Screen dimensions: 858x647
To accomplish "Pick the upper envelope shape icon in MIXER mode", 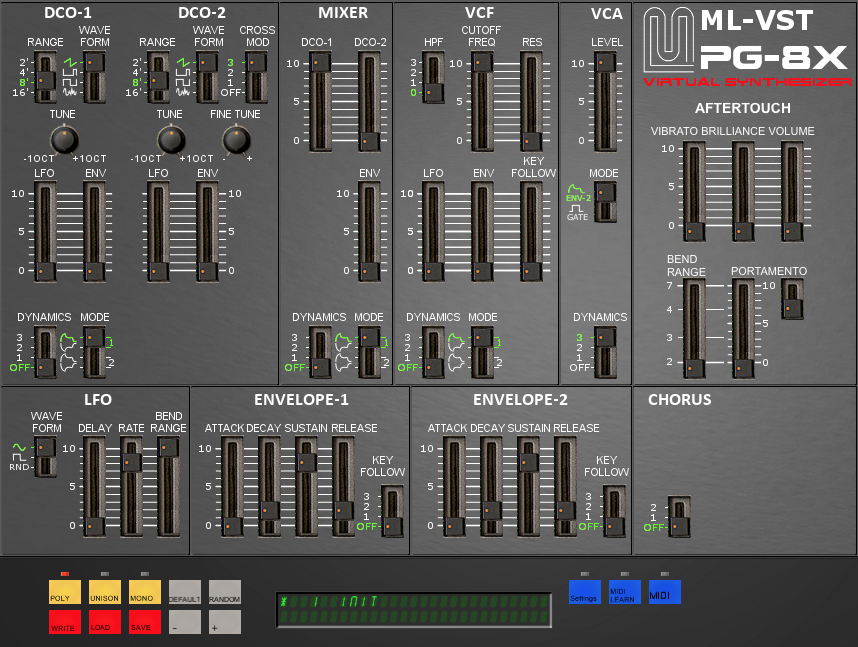I will 343,342.
